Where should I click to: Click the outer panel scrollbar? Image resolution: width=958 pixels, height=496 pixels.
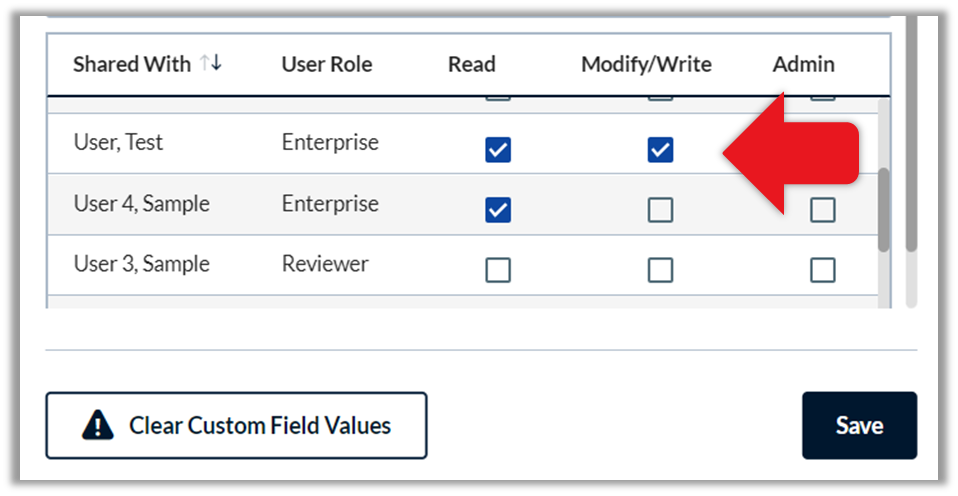[x=911, y=134]
